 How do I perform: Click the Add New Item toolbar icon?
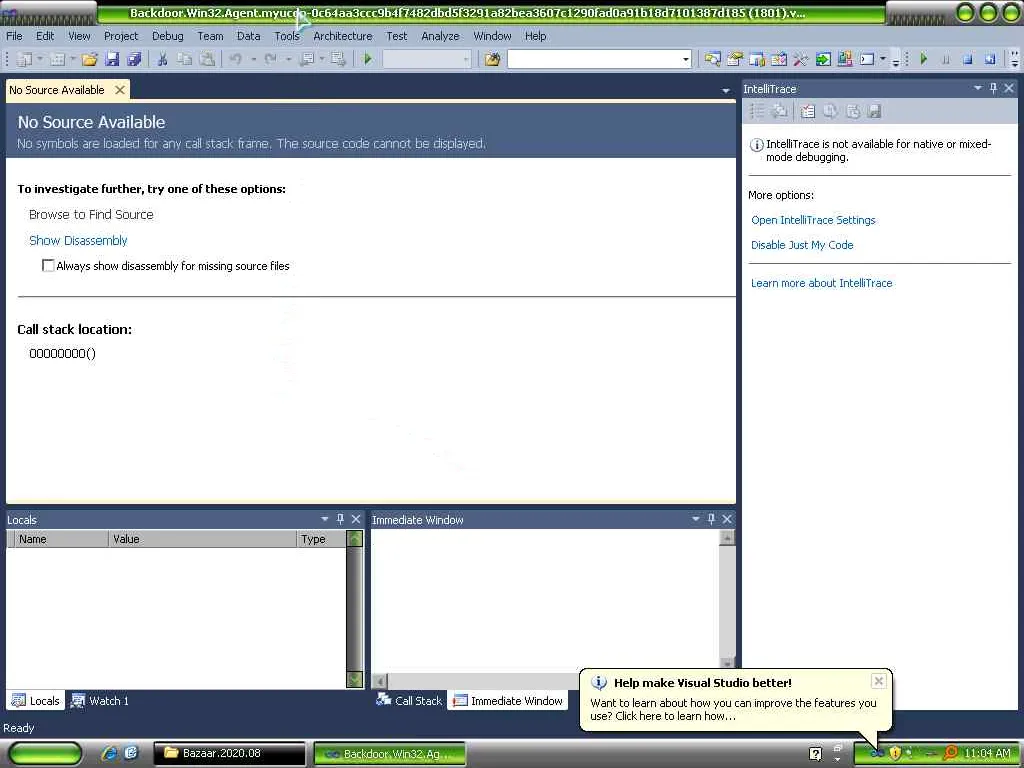pos(57,59)
